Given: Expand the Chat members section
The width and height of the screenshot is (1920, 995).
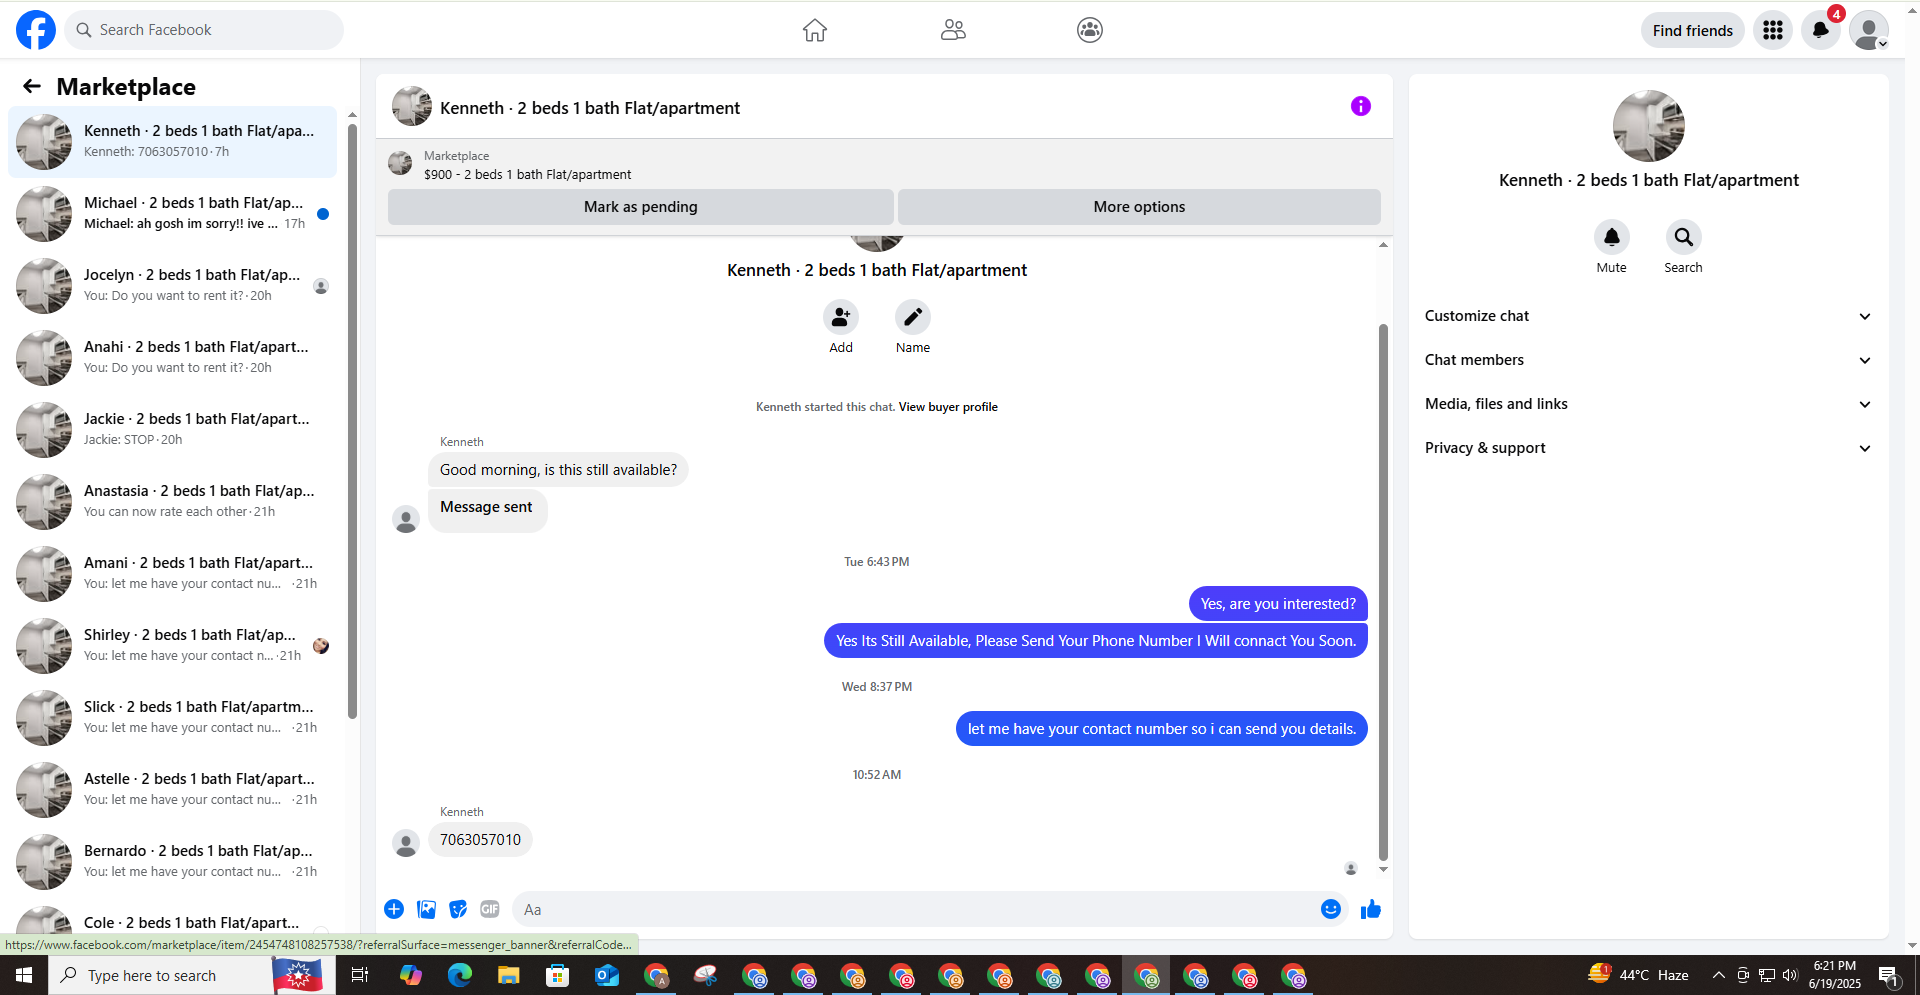Looking at the screenshot, I should (1648, 360).
